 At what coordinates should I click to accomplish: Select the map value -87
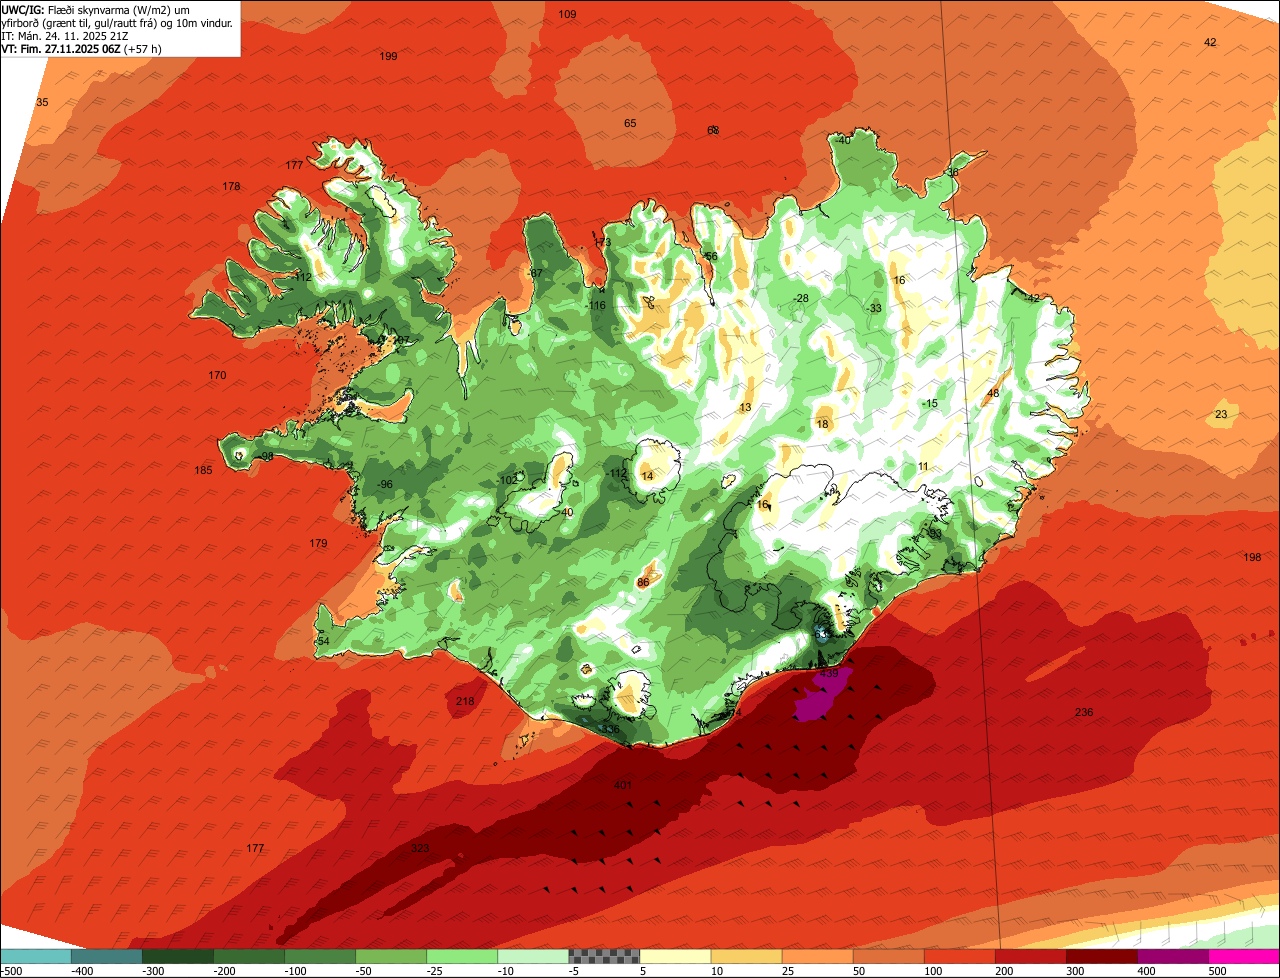coord(535,273)
